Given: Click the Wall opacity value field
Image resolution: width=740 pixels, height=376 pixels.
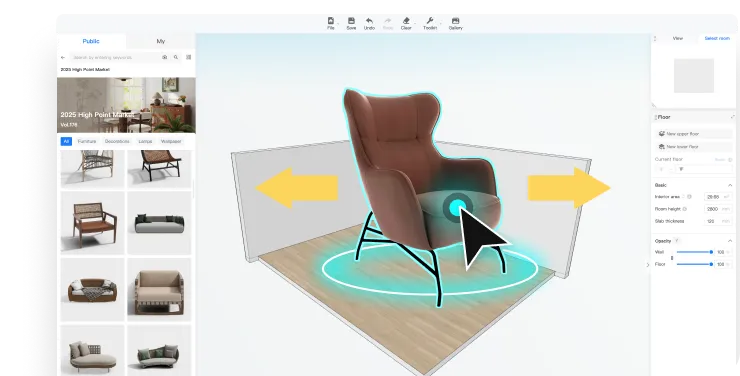Looking at the screenshot, I should (x=723, y=252).
